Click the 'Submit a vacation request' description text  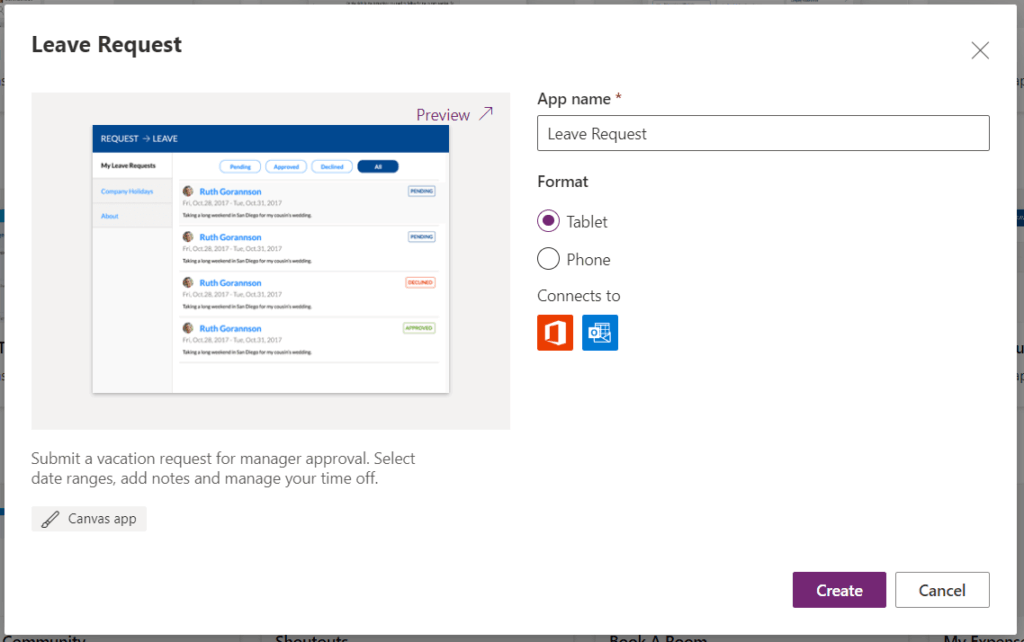point(223,468)
